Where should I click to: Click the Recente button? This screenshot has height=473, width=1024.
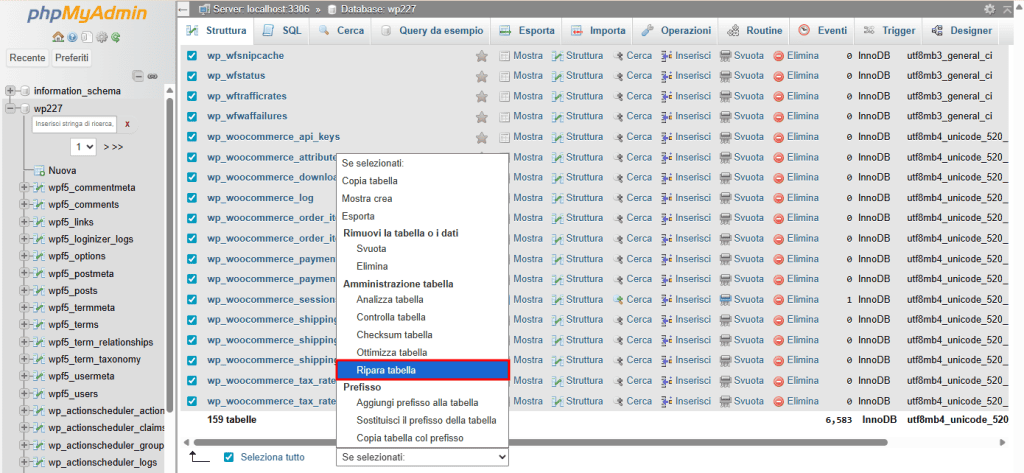27,58
